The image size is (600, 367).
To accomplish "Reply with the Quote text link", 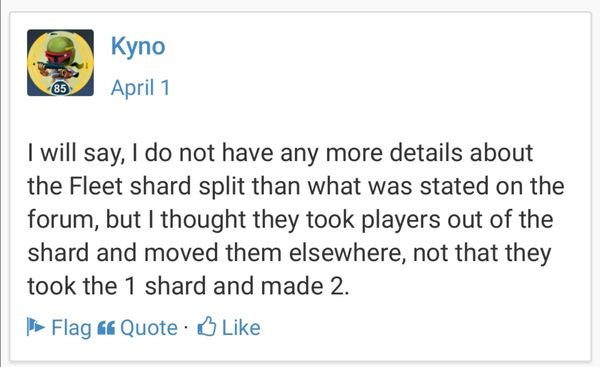I will [149, 328].
